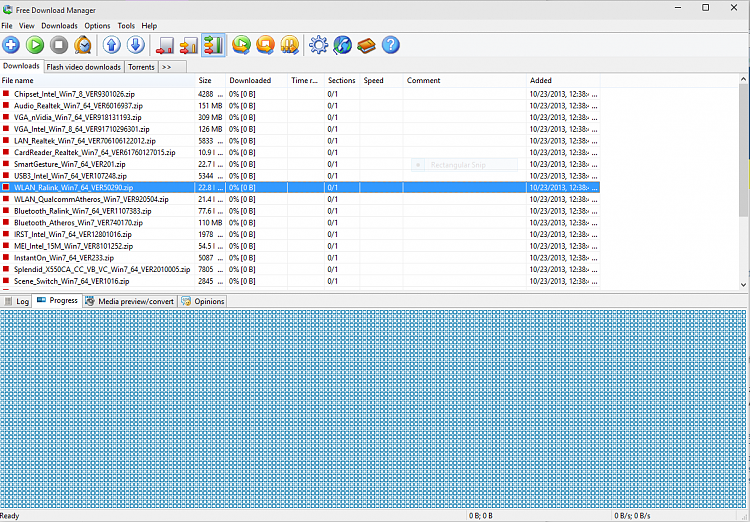Screen dimensions: 750x522
Task: Switch to the Torrents tab
Action: pos(141,67)
